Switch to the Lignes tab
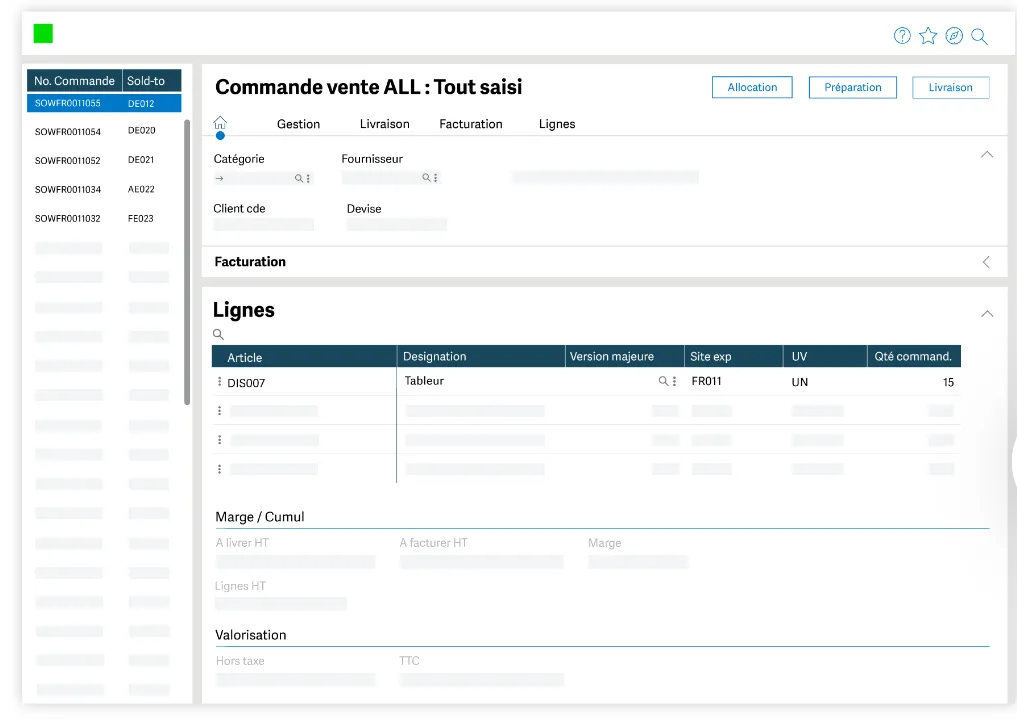1017x719 pixels. click(557, 124)
